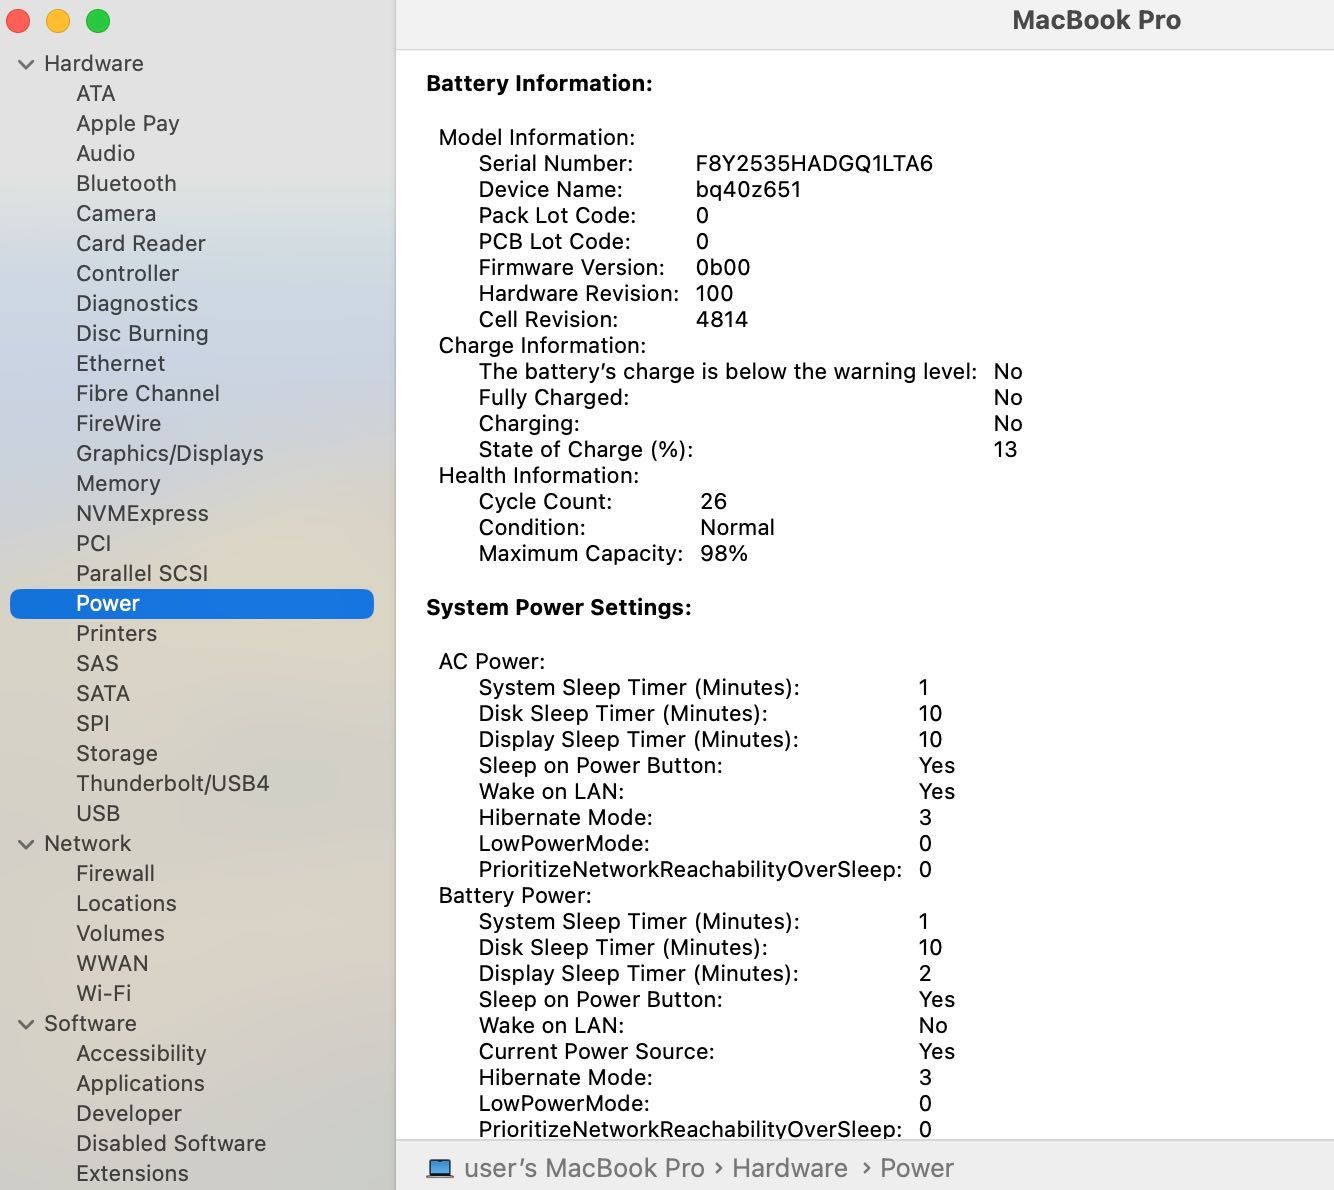This screenshot has width=1334, height=1190.
Task: Select Developer under Software
Action: coord(129,1113)
